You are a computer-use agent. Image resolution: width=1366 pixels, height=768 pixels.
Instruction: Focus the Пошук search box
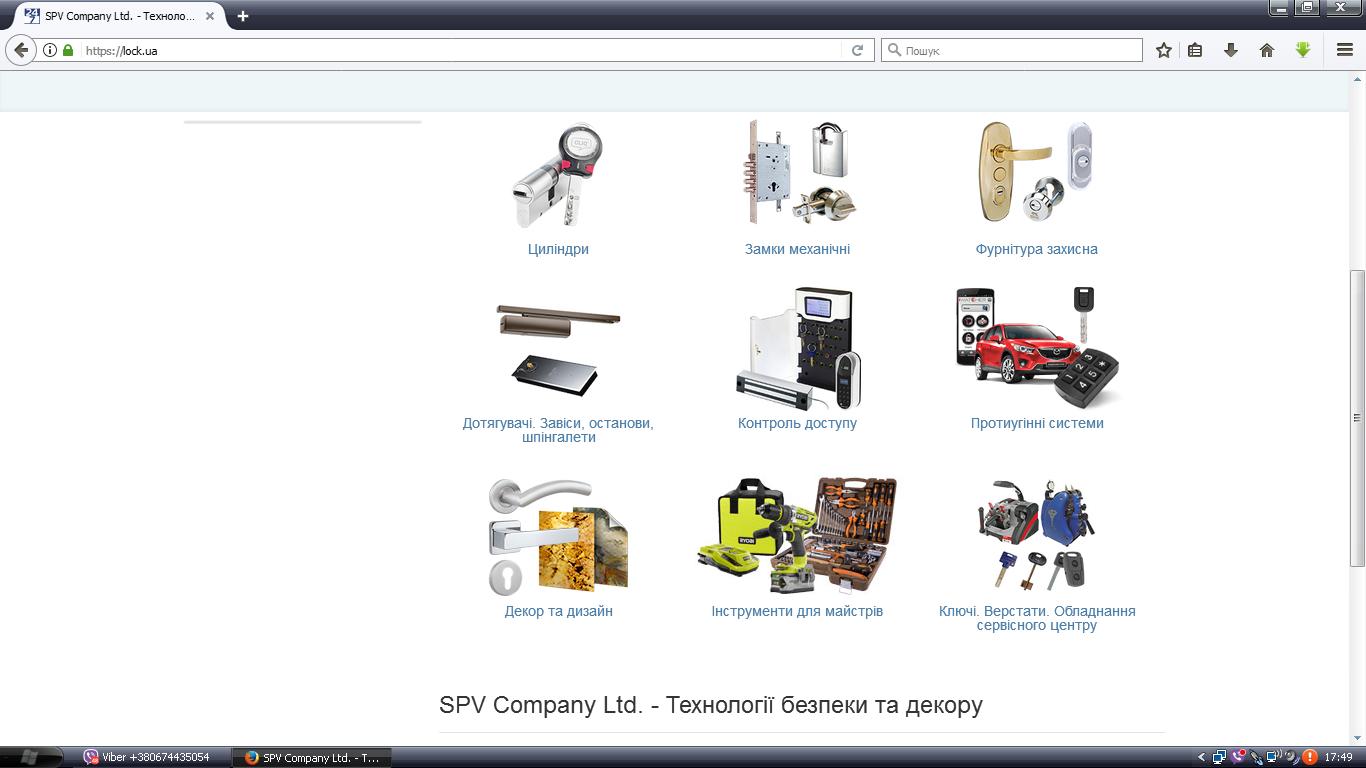click(x=1012, y=50)
